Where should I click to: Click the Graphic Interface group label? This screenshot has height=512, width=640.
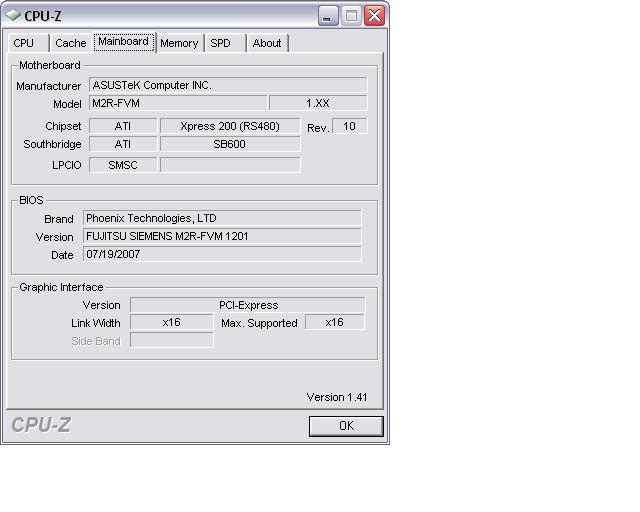pyautogui.click(x=61, y=287)
